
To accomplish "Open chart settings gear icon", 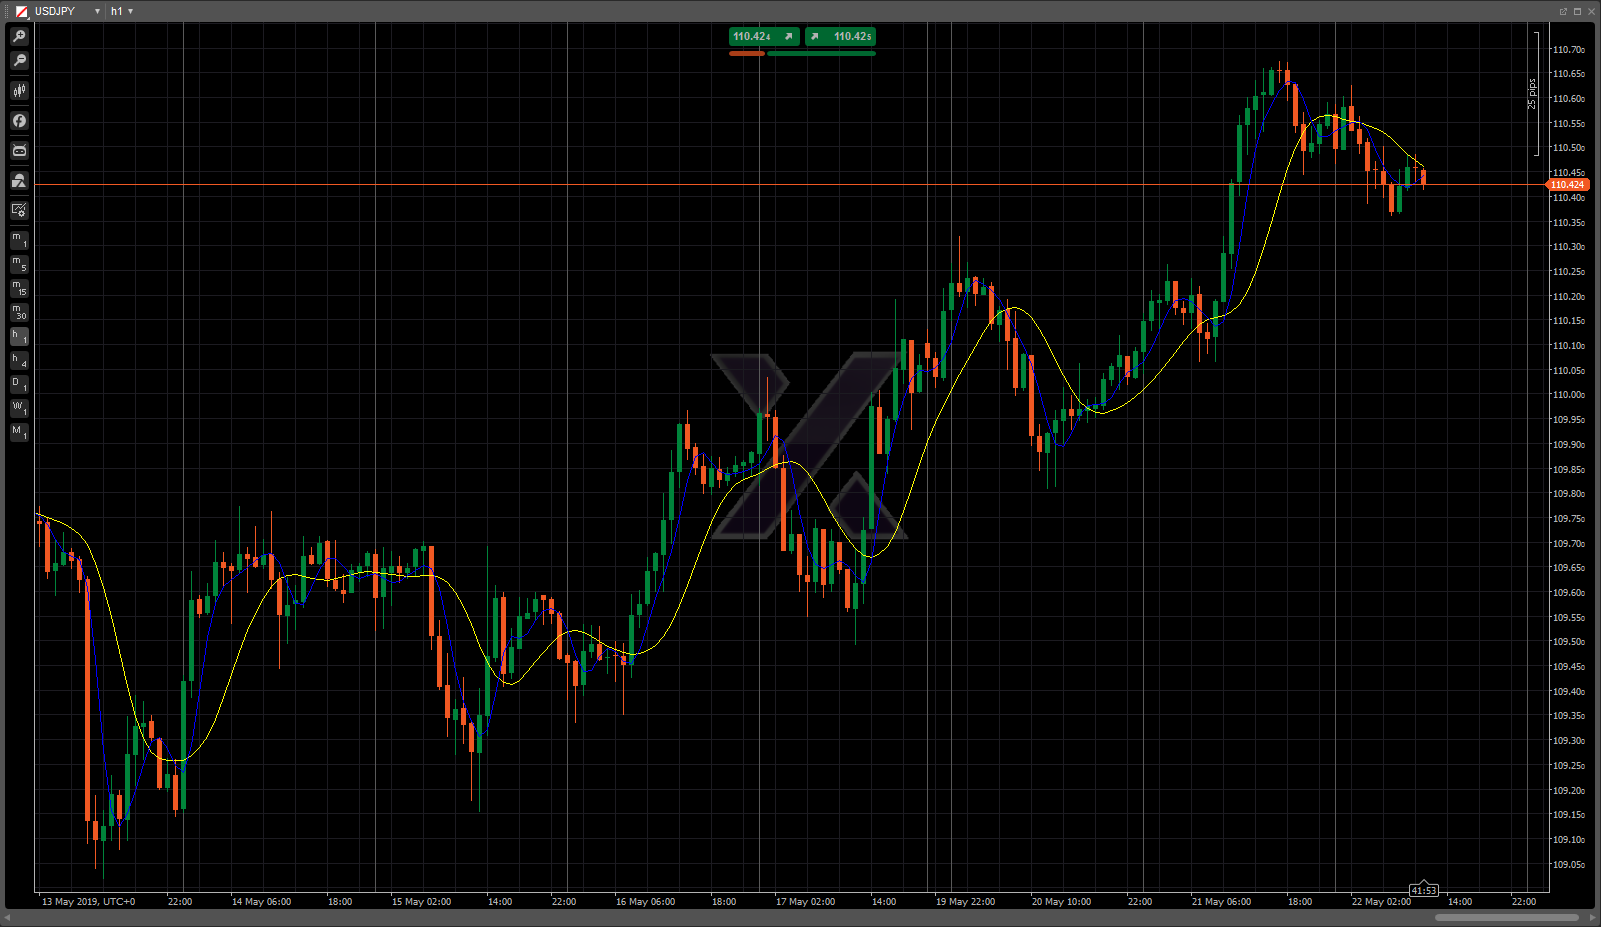I will tap(19, 211).
